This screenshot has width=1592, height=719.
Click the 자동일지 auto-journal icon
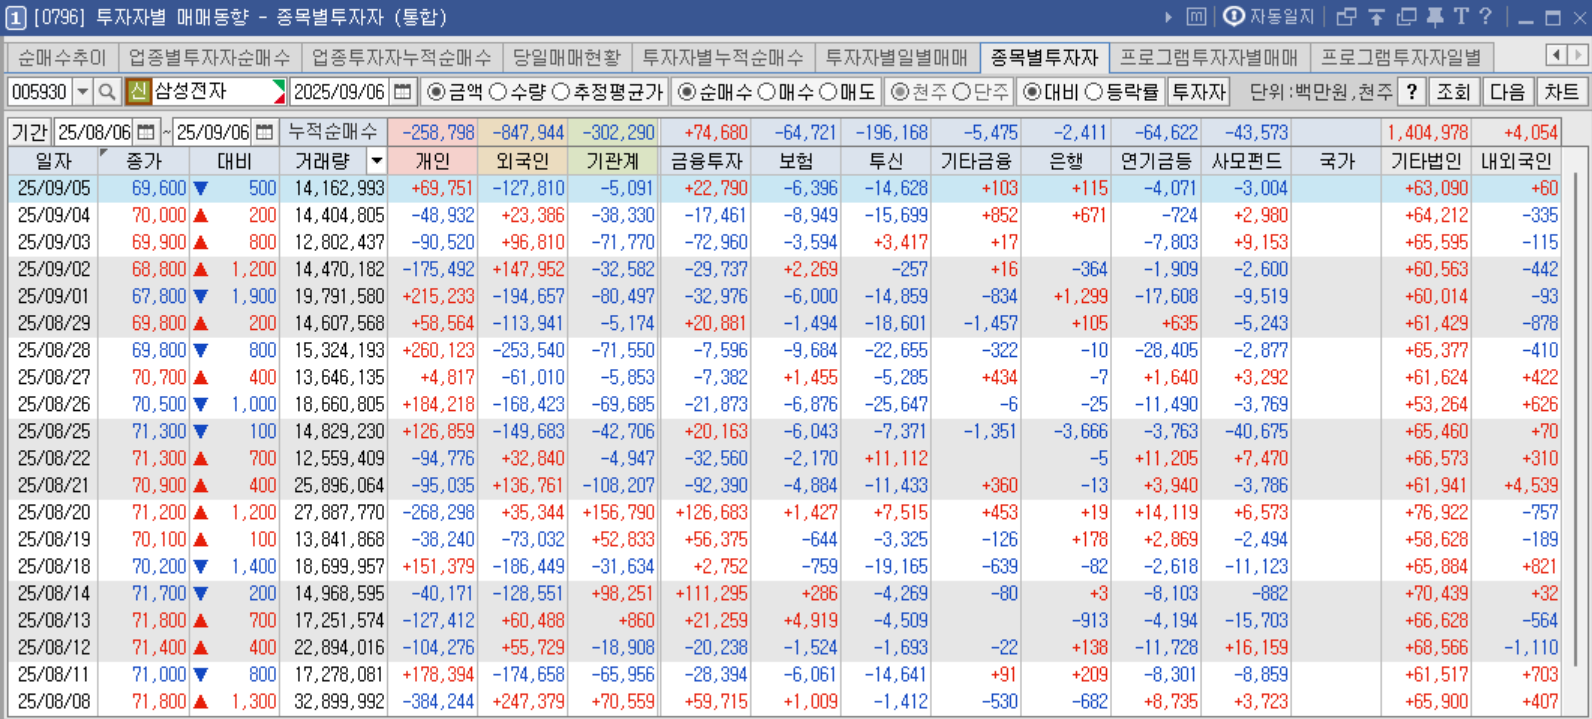pyautogui.click(x=1234, y=17)
